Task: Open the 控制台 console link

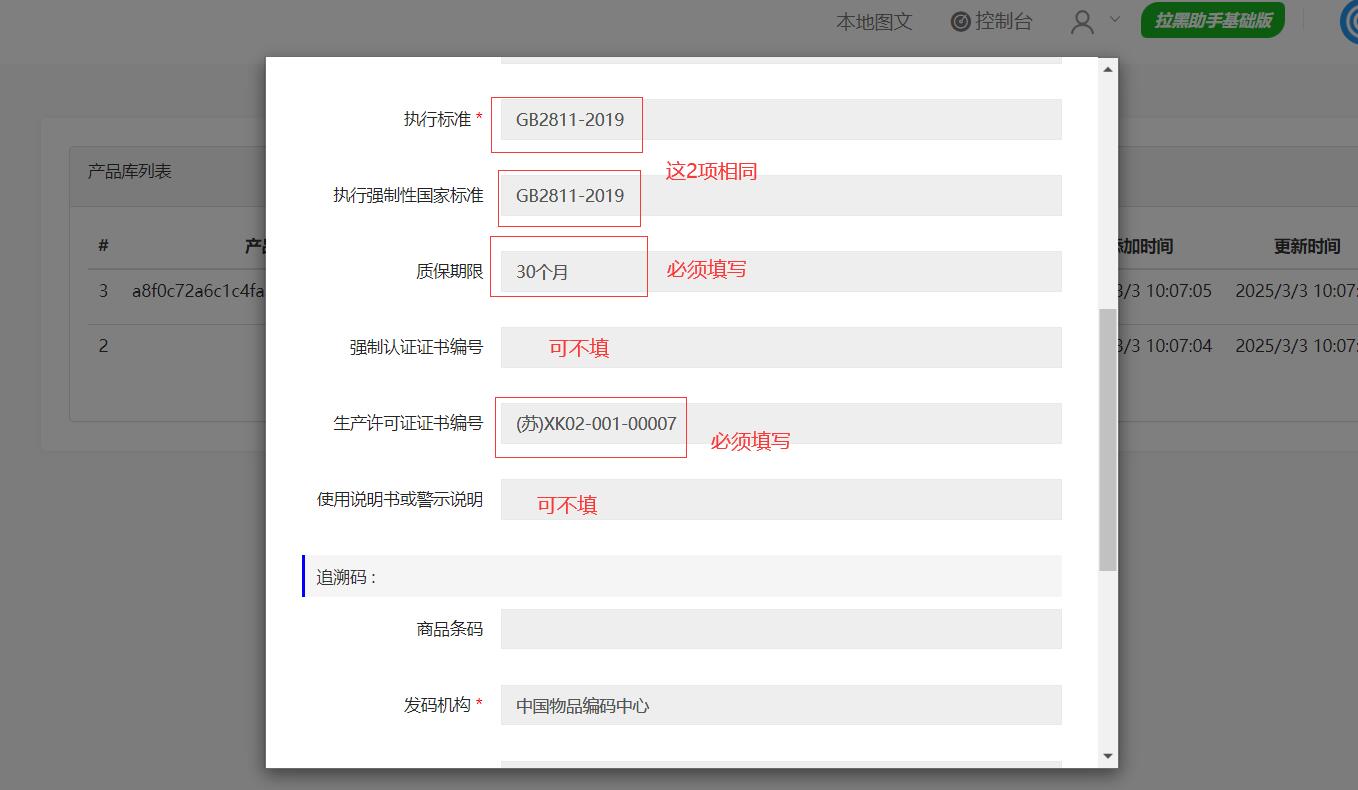Action: [991, 21]
